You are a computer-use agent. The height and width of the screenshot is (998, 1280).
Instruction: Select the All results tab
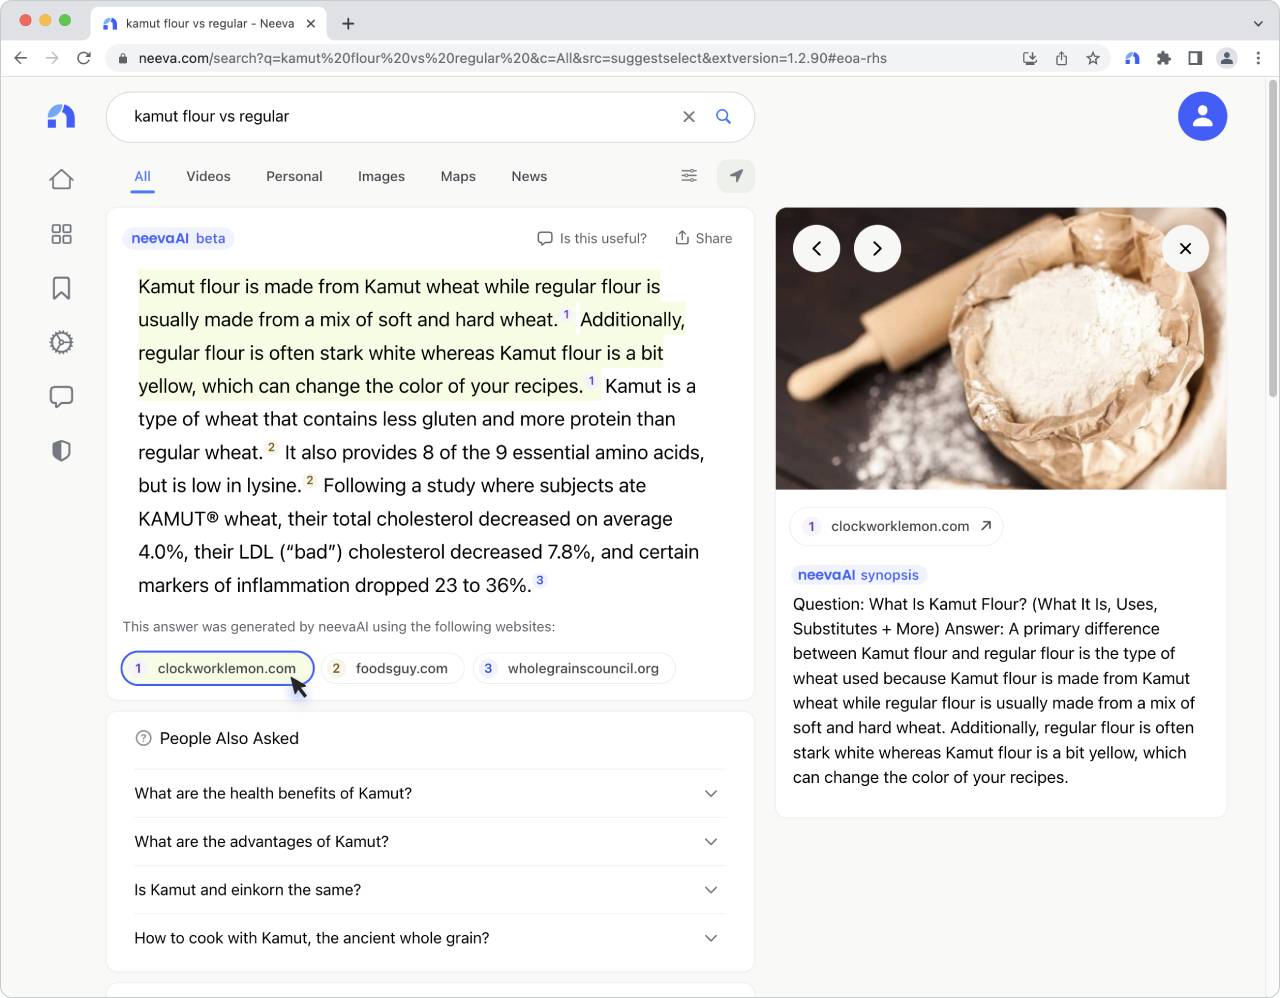tap(143, 176)
